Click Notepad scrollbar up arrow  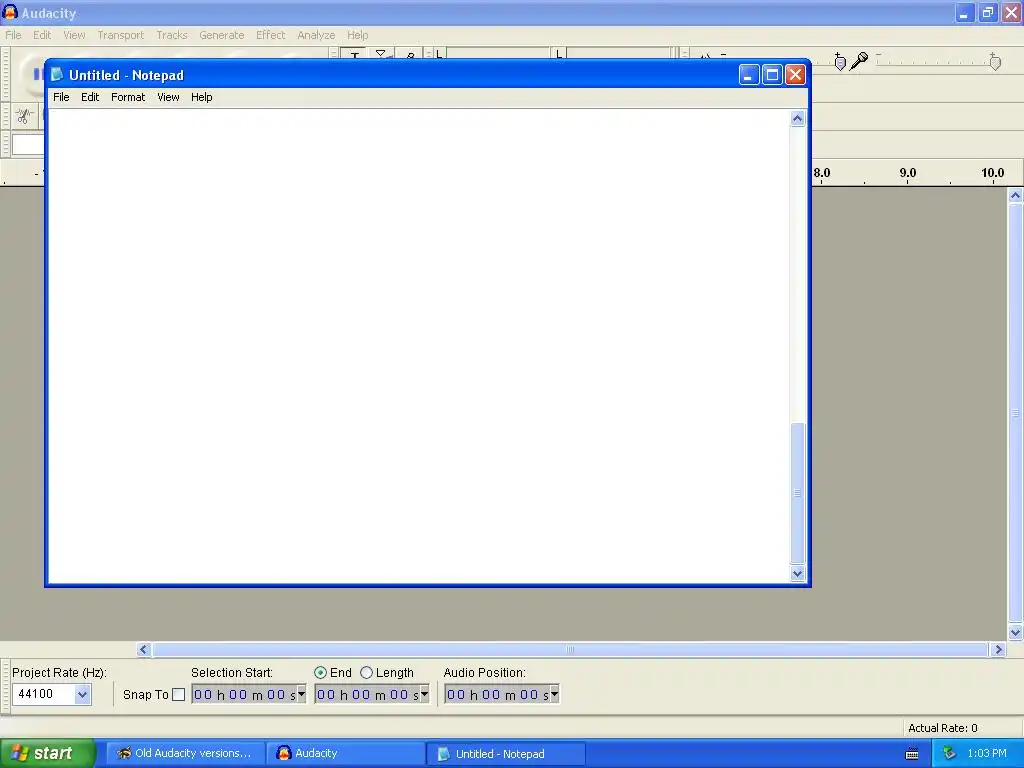click(797, 118)
